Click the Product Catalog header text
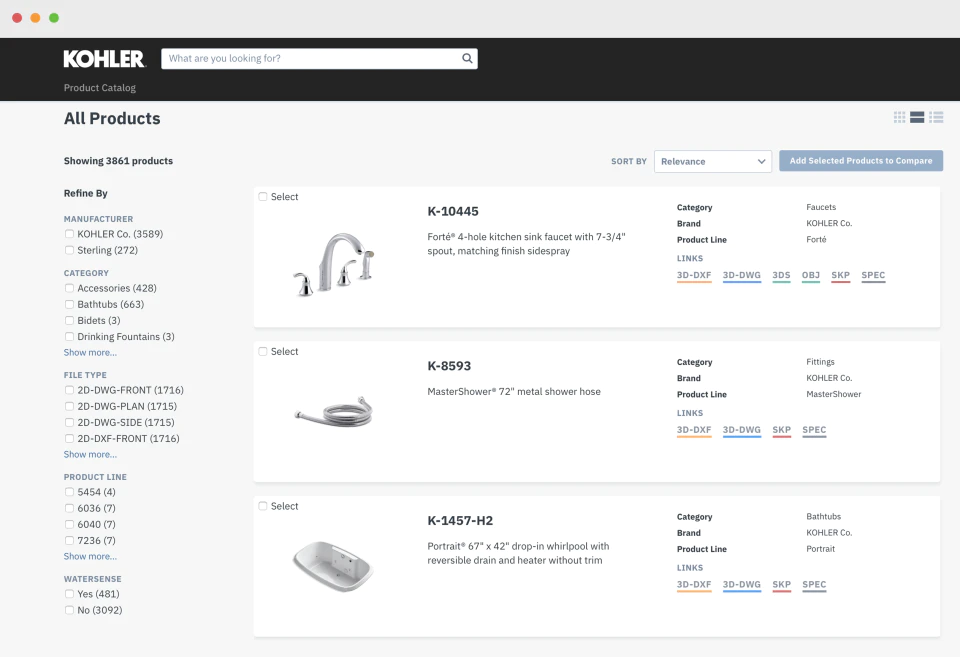Viewport: 960px width, 657px height. pos(100,88)
